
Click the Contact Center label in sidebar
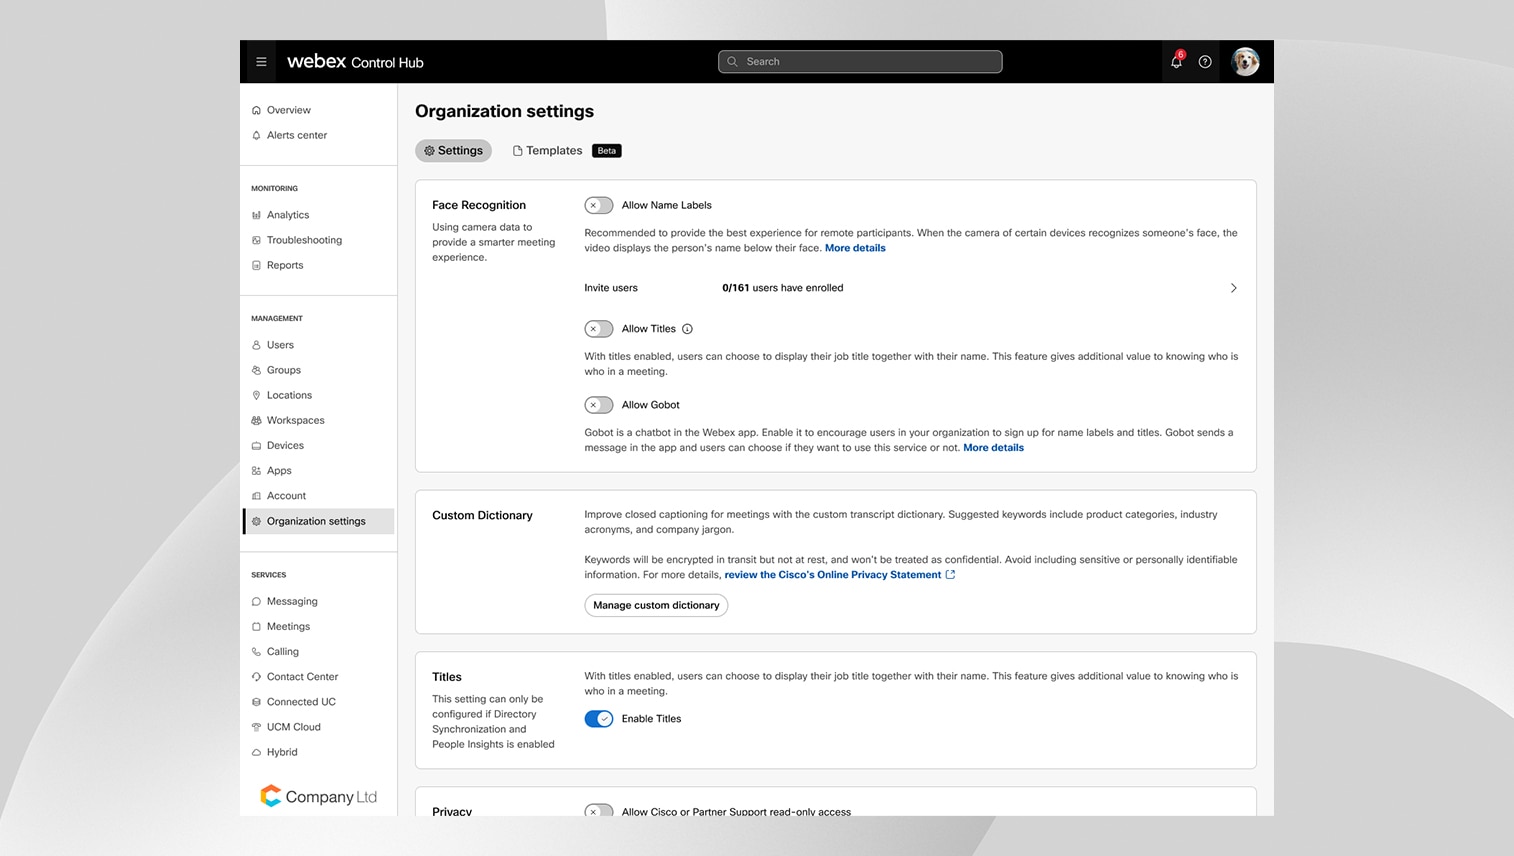pos(302,677)
